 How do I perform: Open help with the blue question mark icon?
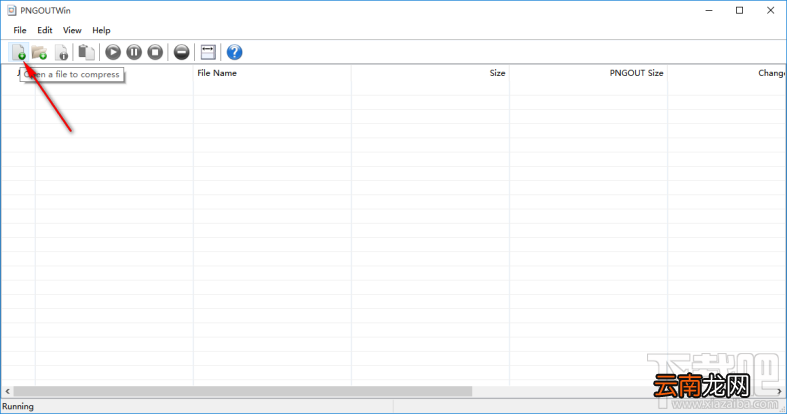(234, 52)
